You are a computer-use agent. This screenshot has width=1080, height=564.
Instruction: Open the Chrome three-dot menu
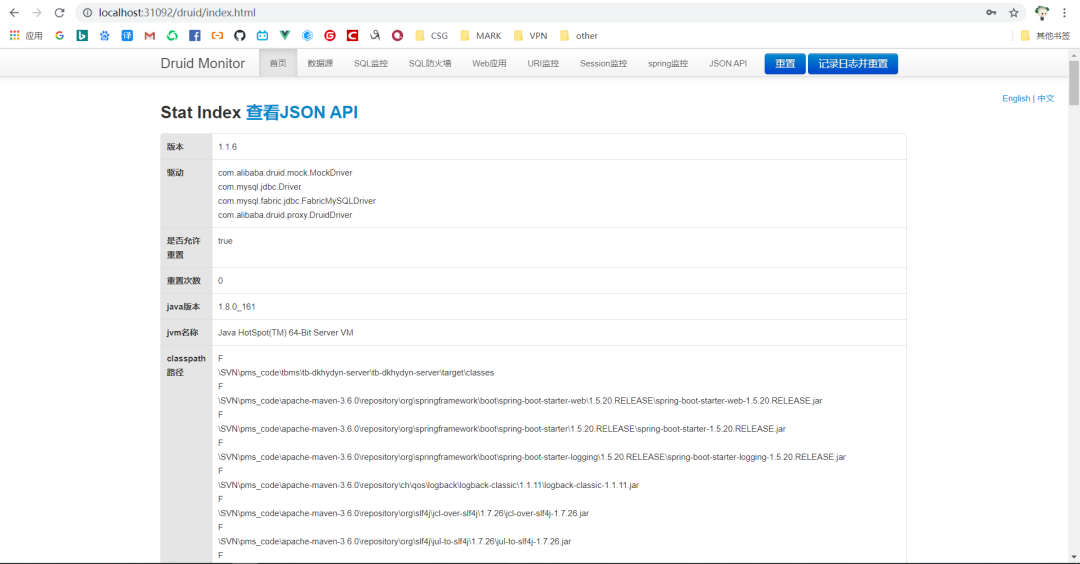1064,12
